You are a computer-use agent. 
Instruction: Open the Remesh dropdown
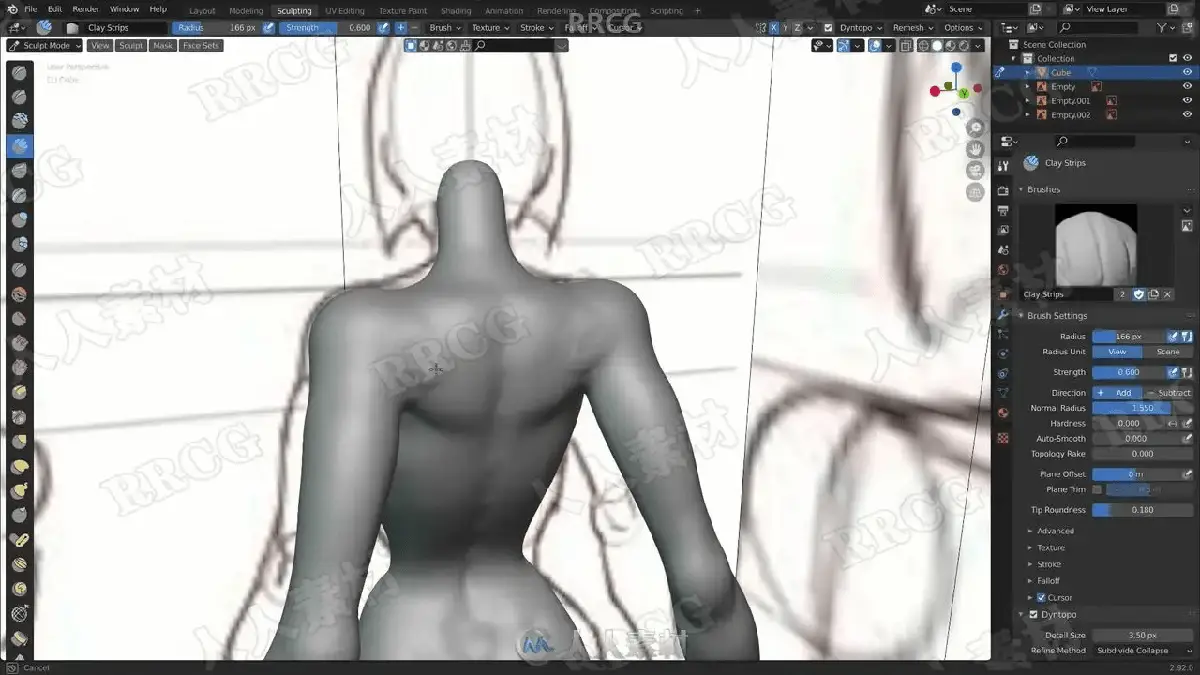pyautogui.click(x=913, y=28)
